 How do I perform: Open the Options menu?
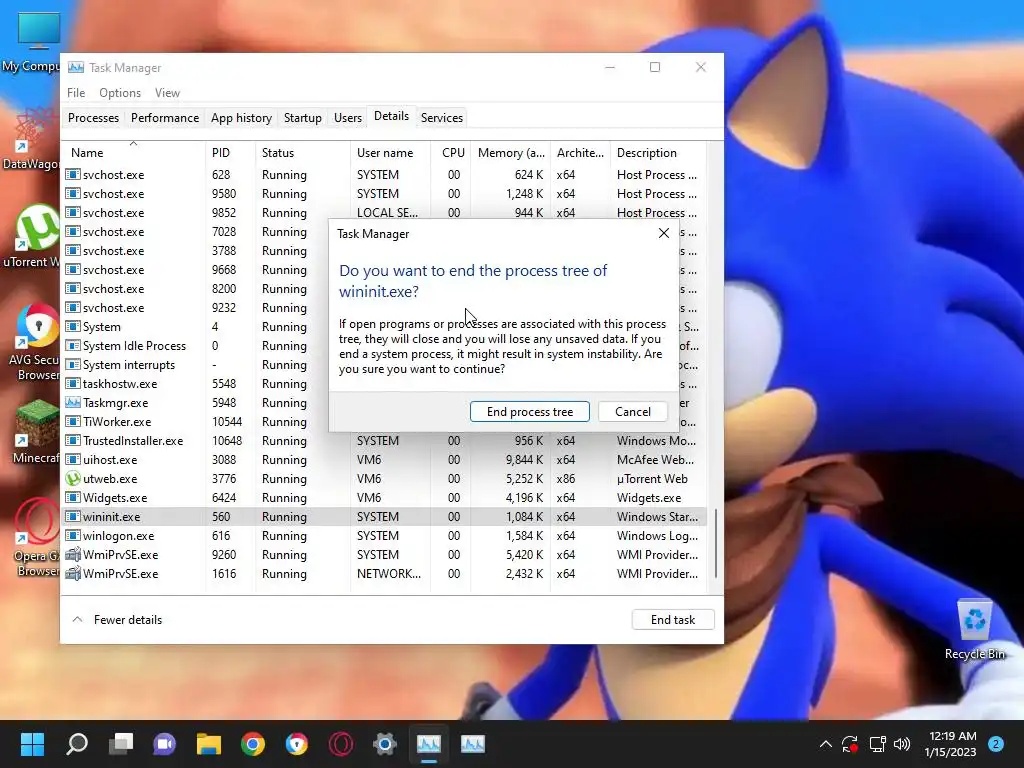point(120,93)
